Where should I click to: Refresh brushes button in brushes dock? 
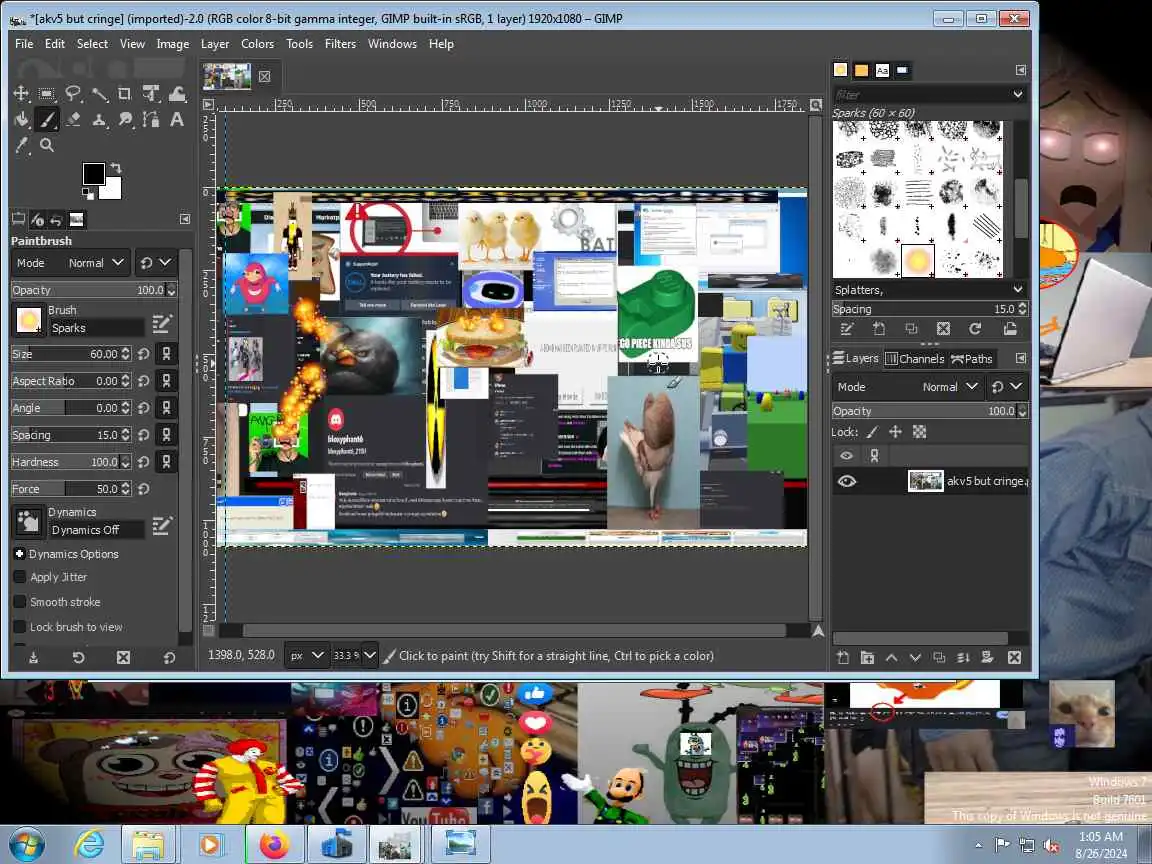tap(975, 328)
